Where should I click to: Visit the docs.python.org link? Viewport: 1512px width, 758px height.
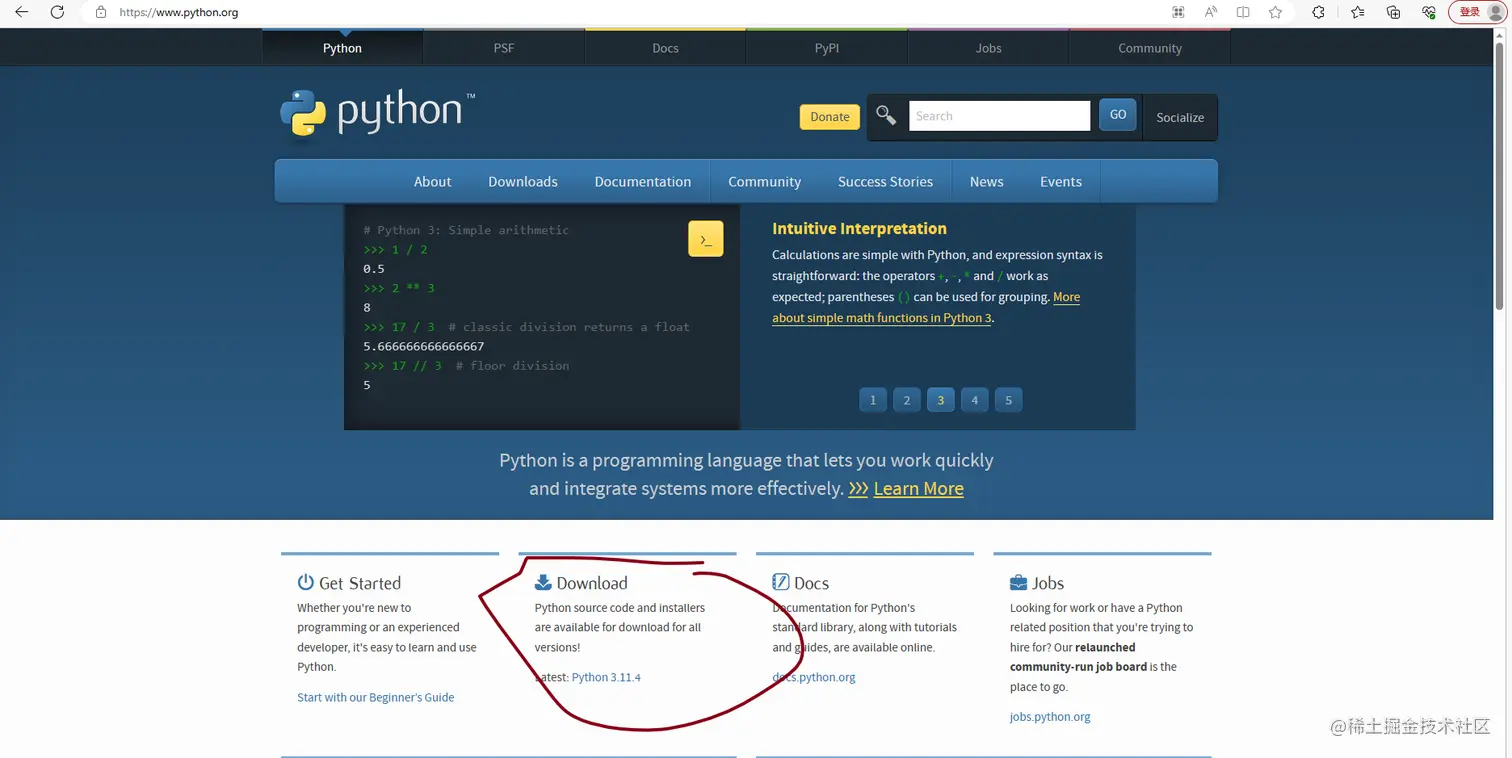coord(814,677)
